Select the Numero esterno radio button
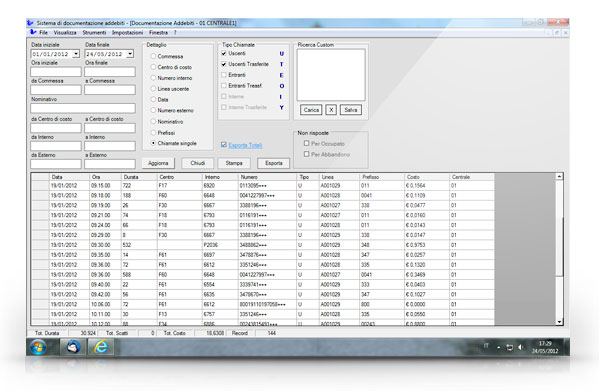This screenshot has width=600, height=391. (x=153, y=110)
